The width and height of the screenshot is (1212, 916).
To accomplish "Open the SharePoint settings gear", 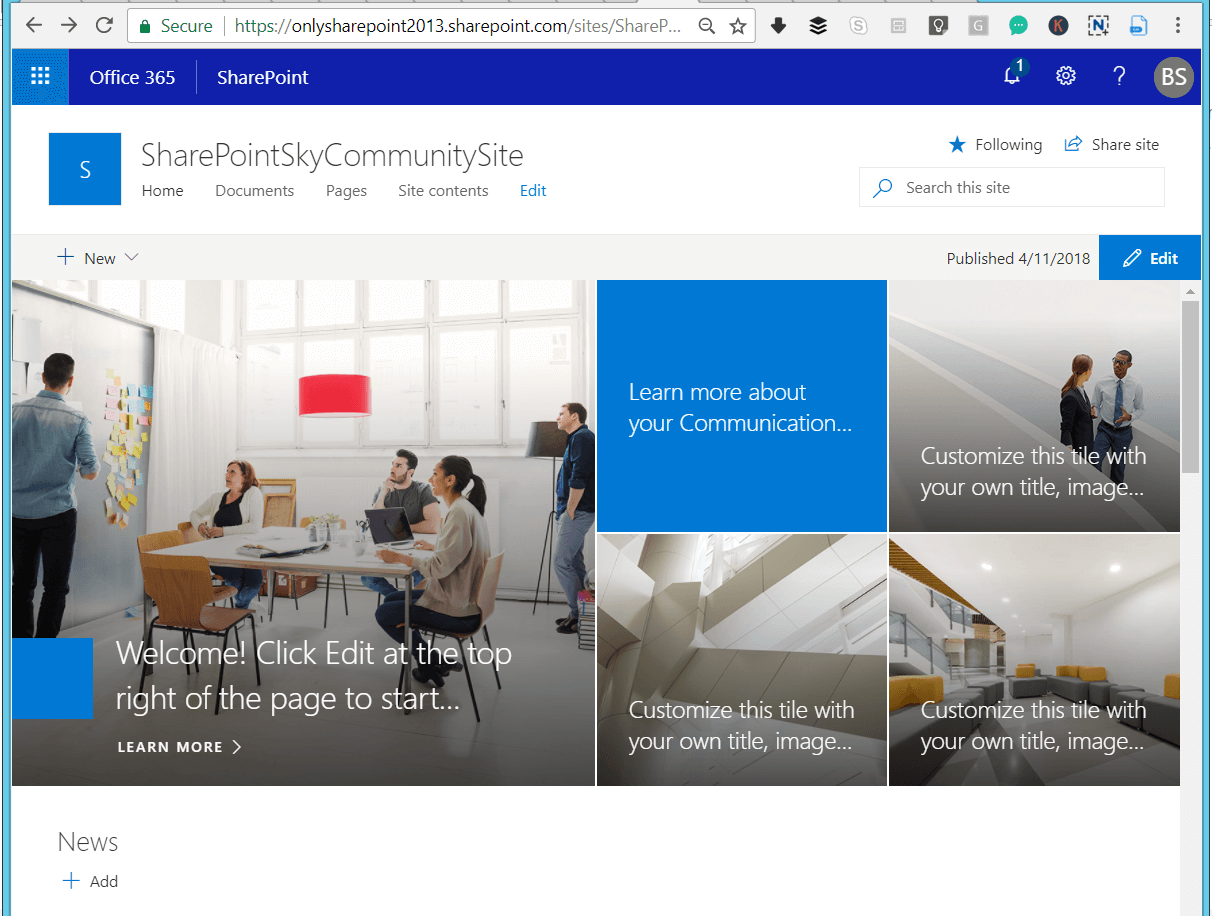I will tap(1065, 76).
